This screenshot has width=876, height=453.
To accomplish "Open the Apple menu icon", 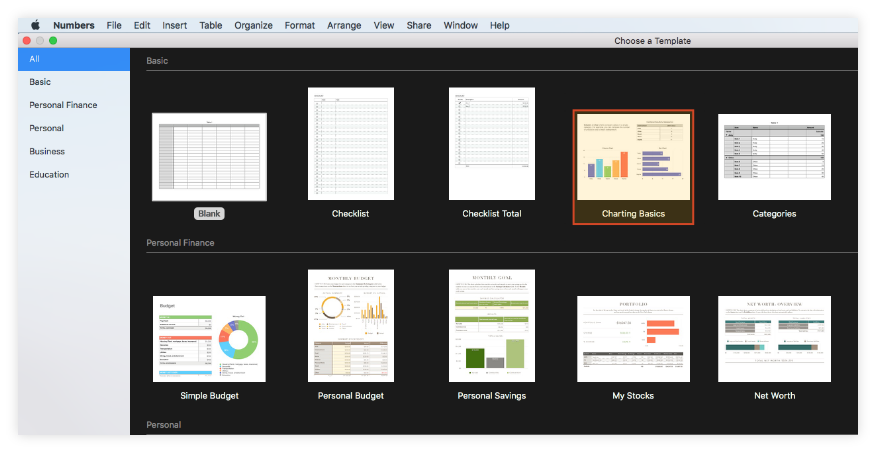I will click(35, 25).
